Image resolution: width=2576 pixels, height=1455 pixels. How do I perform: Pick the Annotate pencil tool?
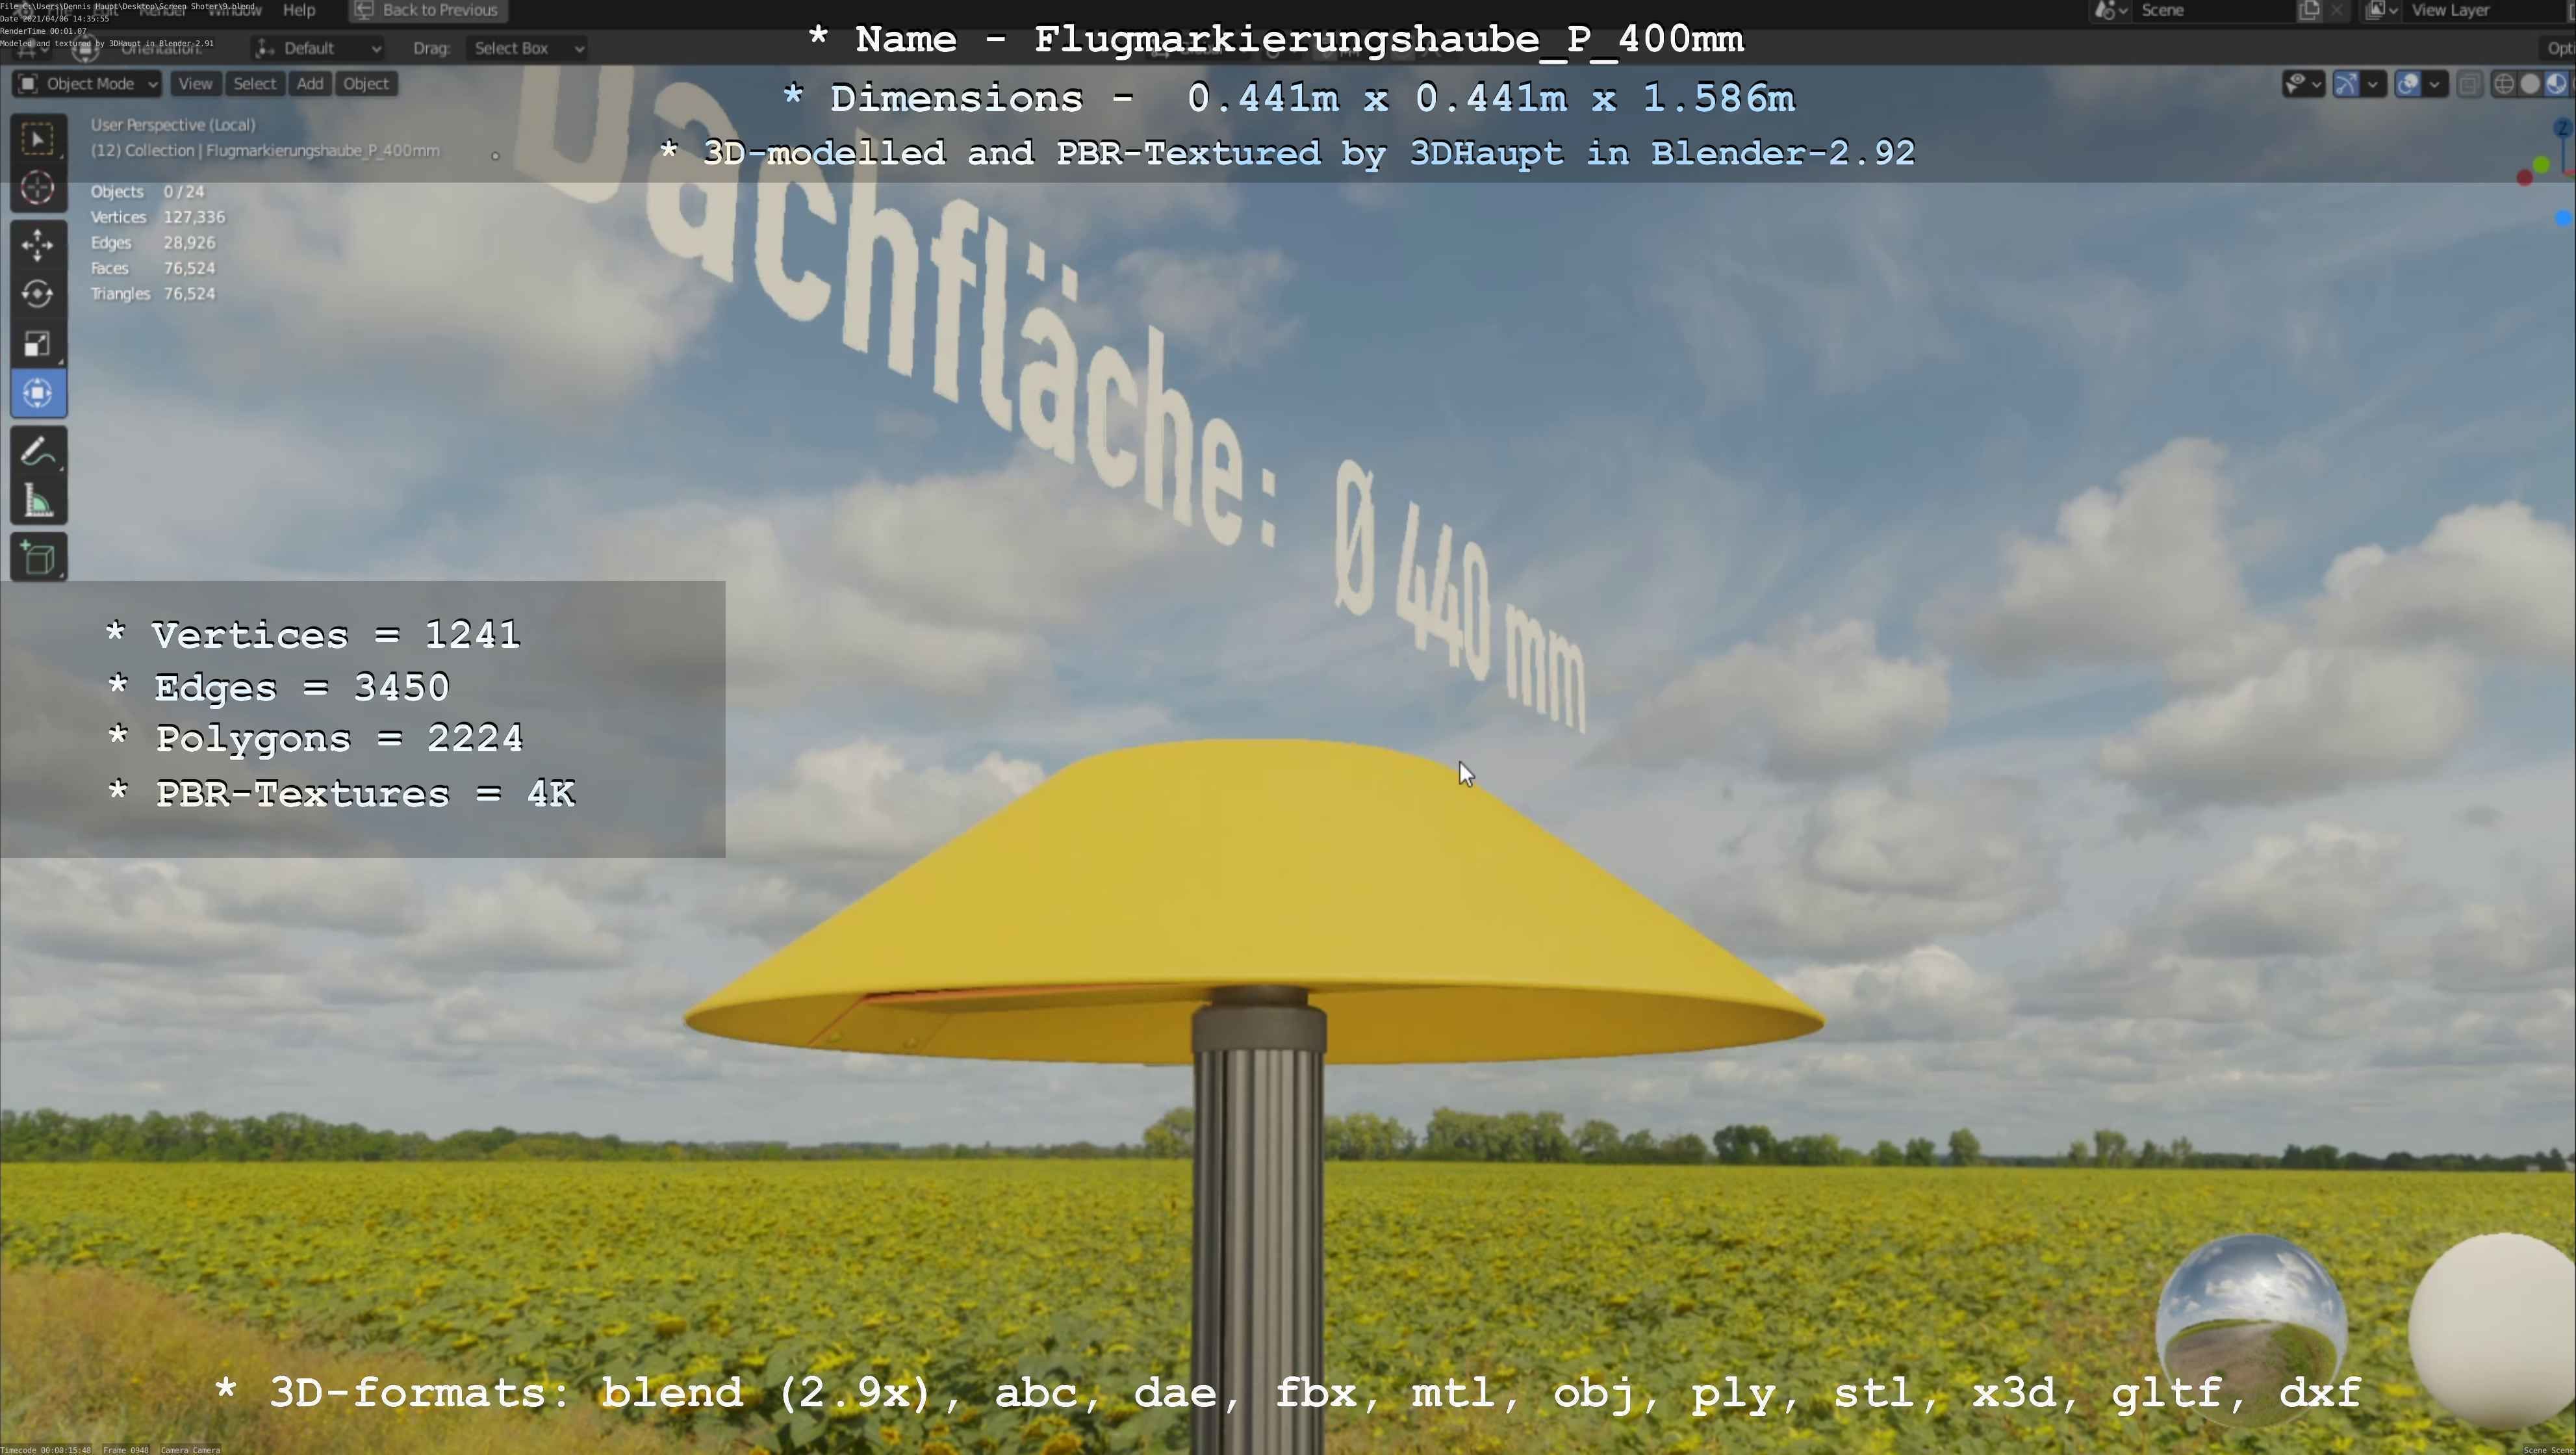click(x=38, y=452)
